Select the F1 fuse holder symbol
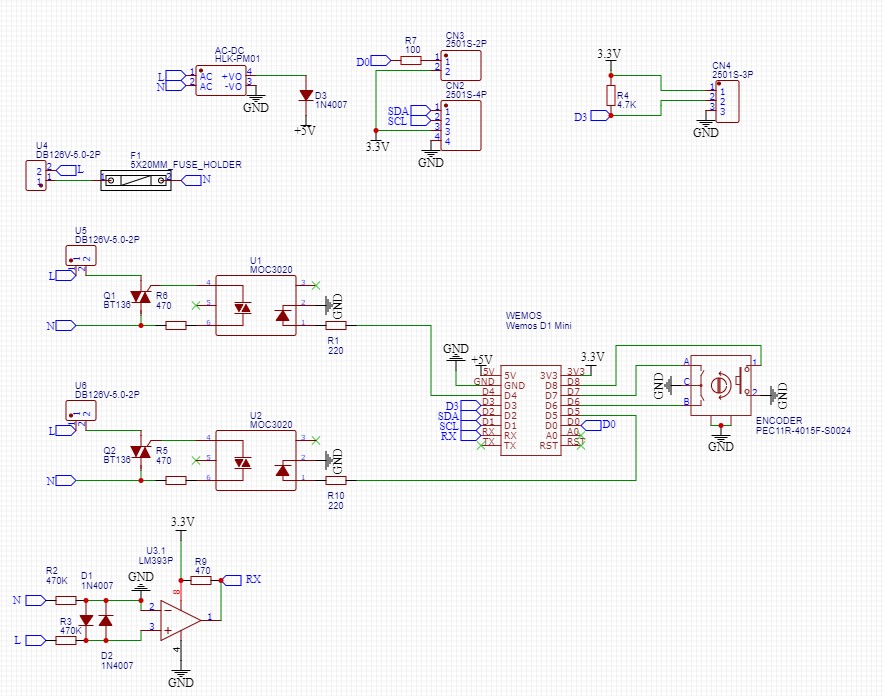Image resolution: width=883 pixels, height=696 pixels. [136, 180]
